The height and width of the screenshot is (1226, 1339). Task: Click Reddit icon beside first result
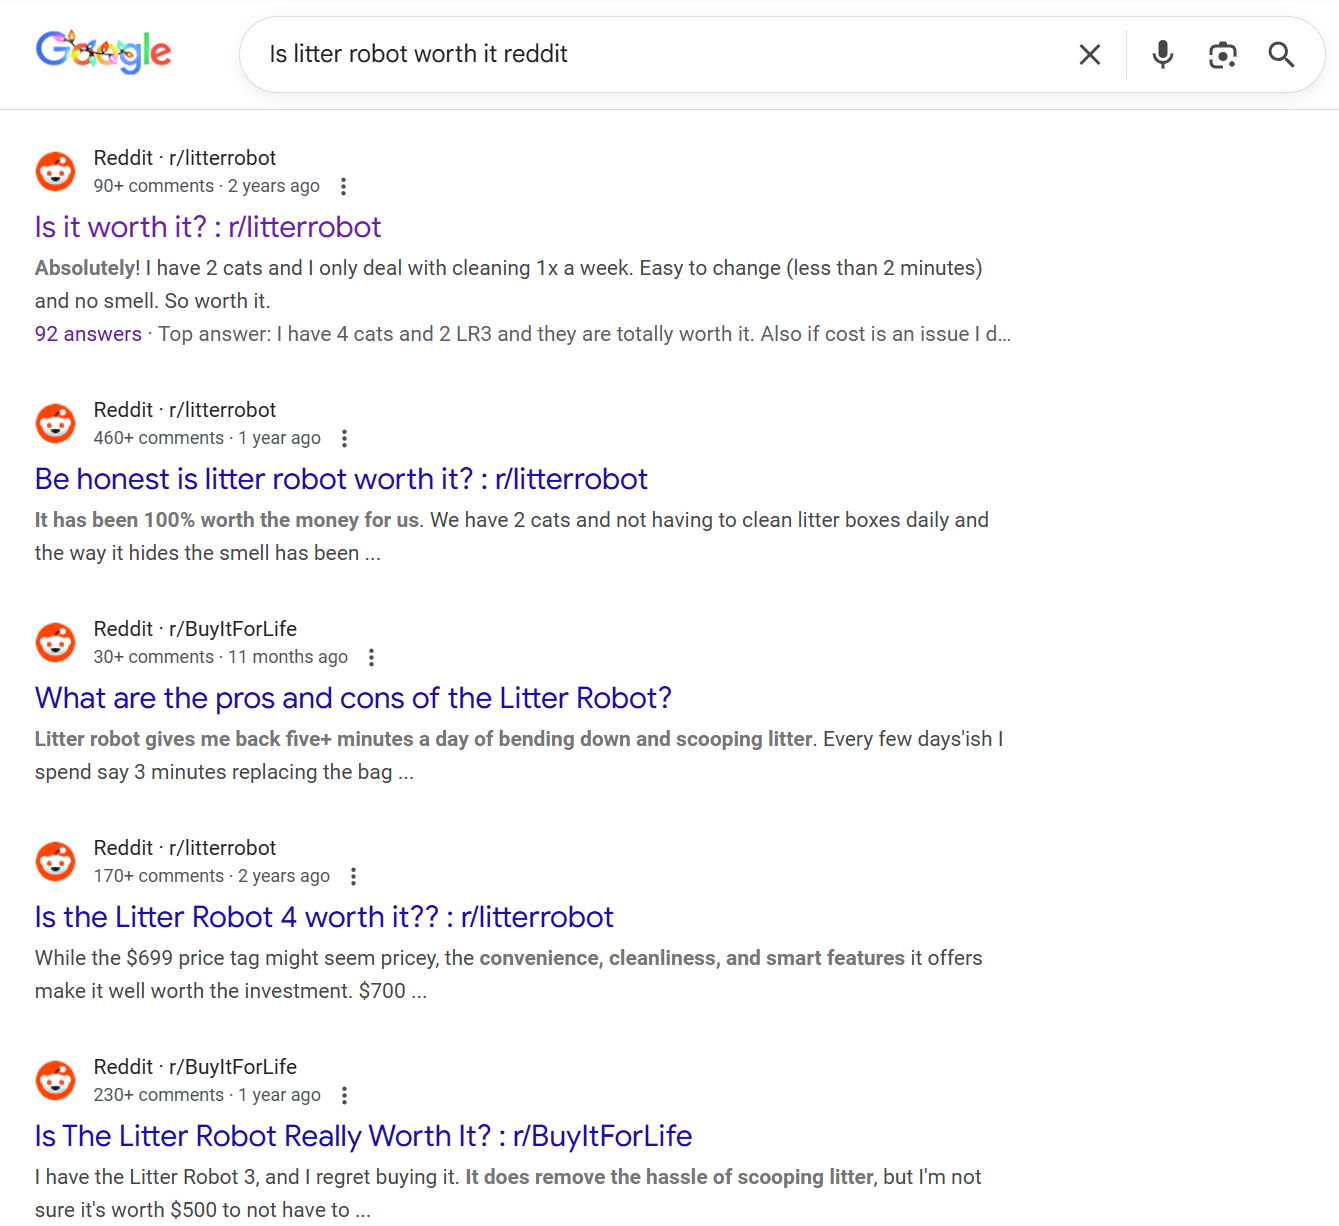56,172
